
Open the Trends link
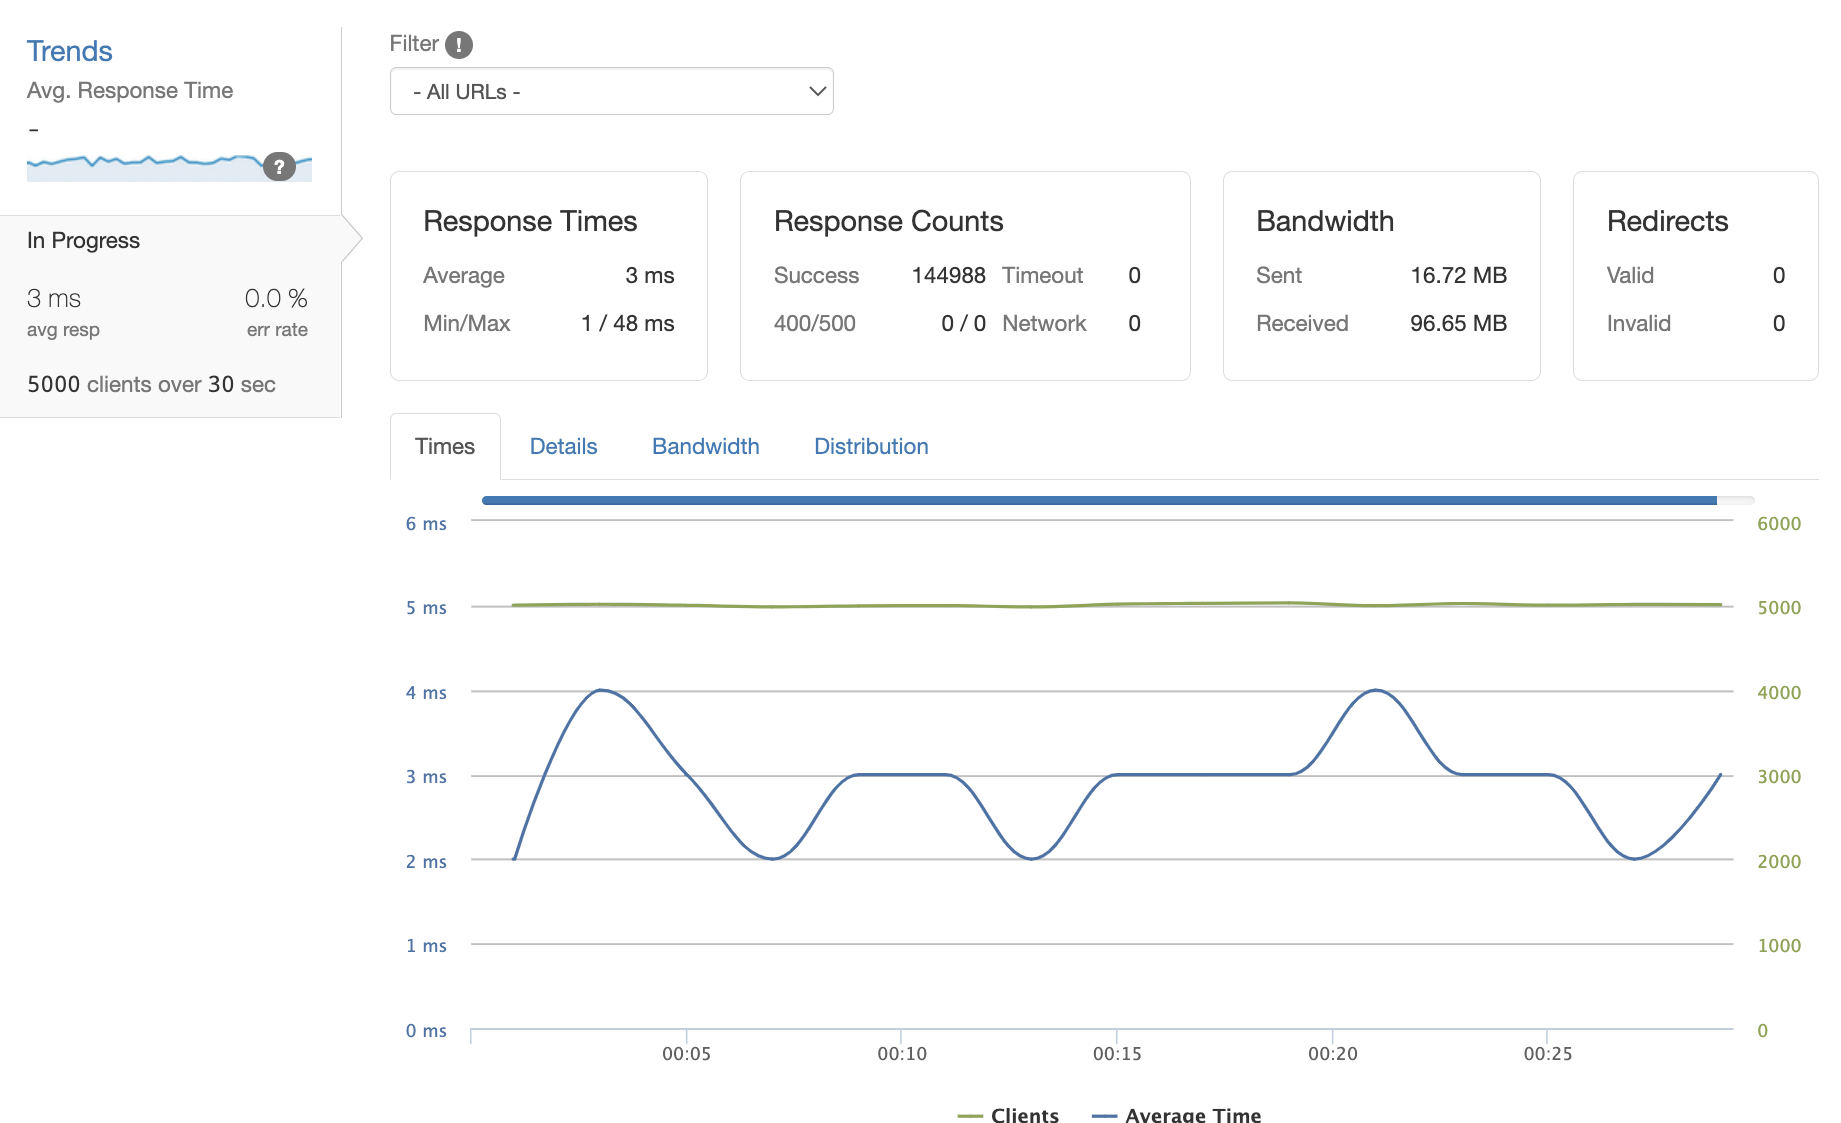click(x=69, y=51)
